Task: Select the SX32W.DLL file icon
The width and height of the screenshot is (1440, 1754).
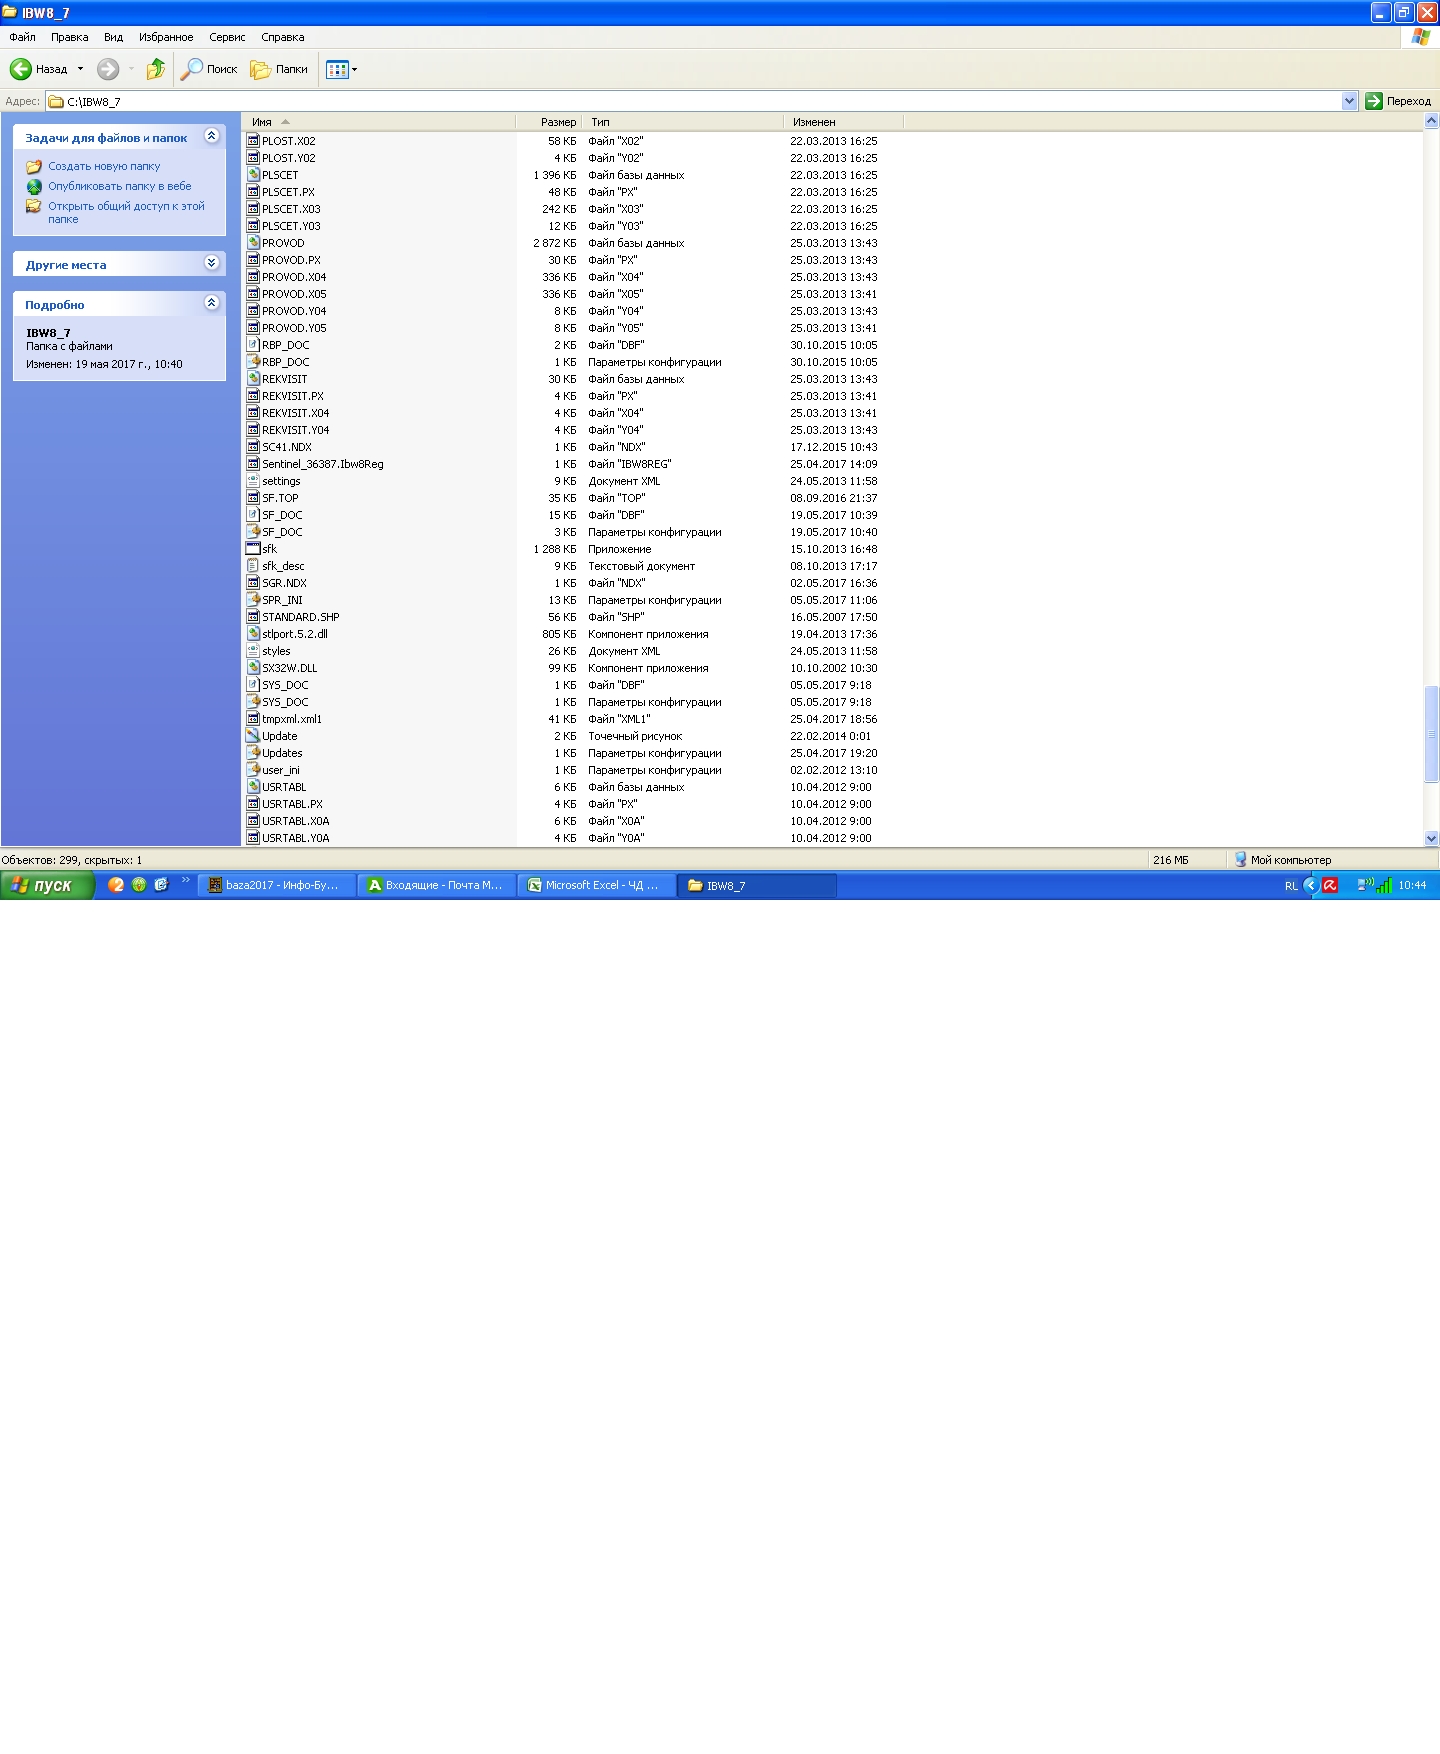Action: [253, 668]
